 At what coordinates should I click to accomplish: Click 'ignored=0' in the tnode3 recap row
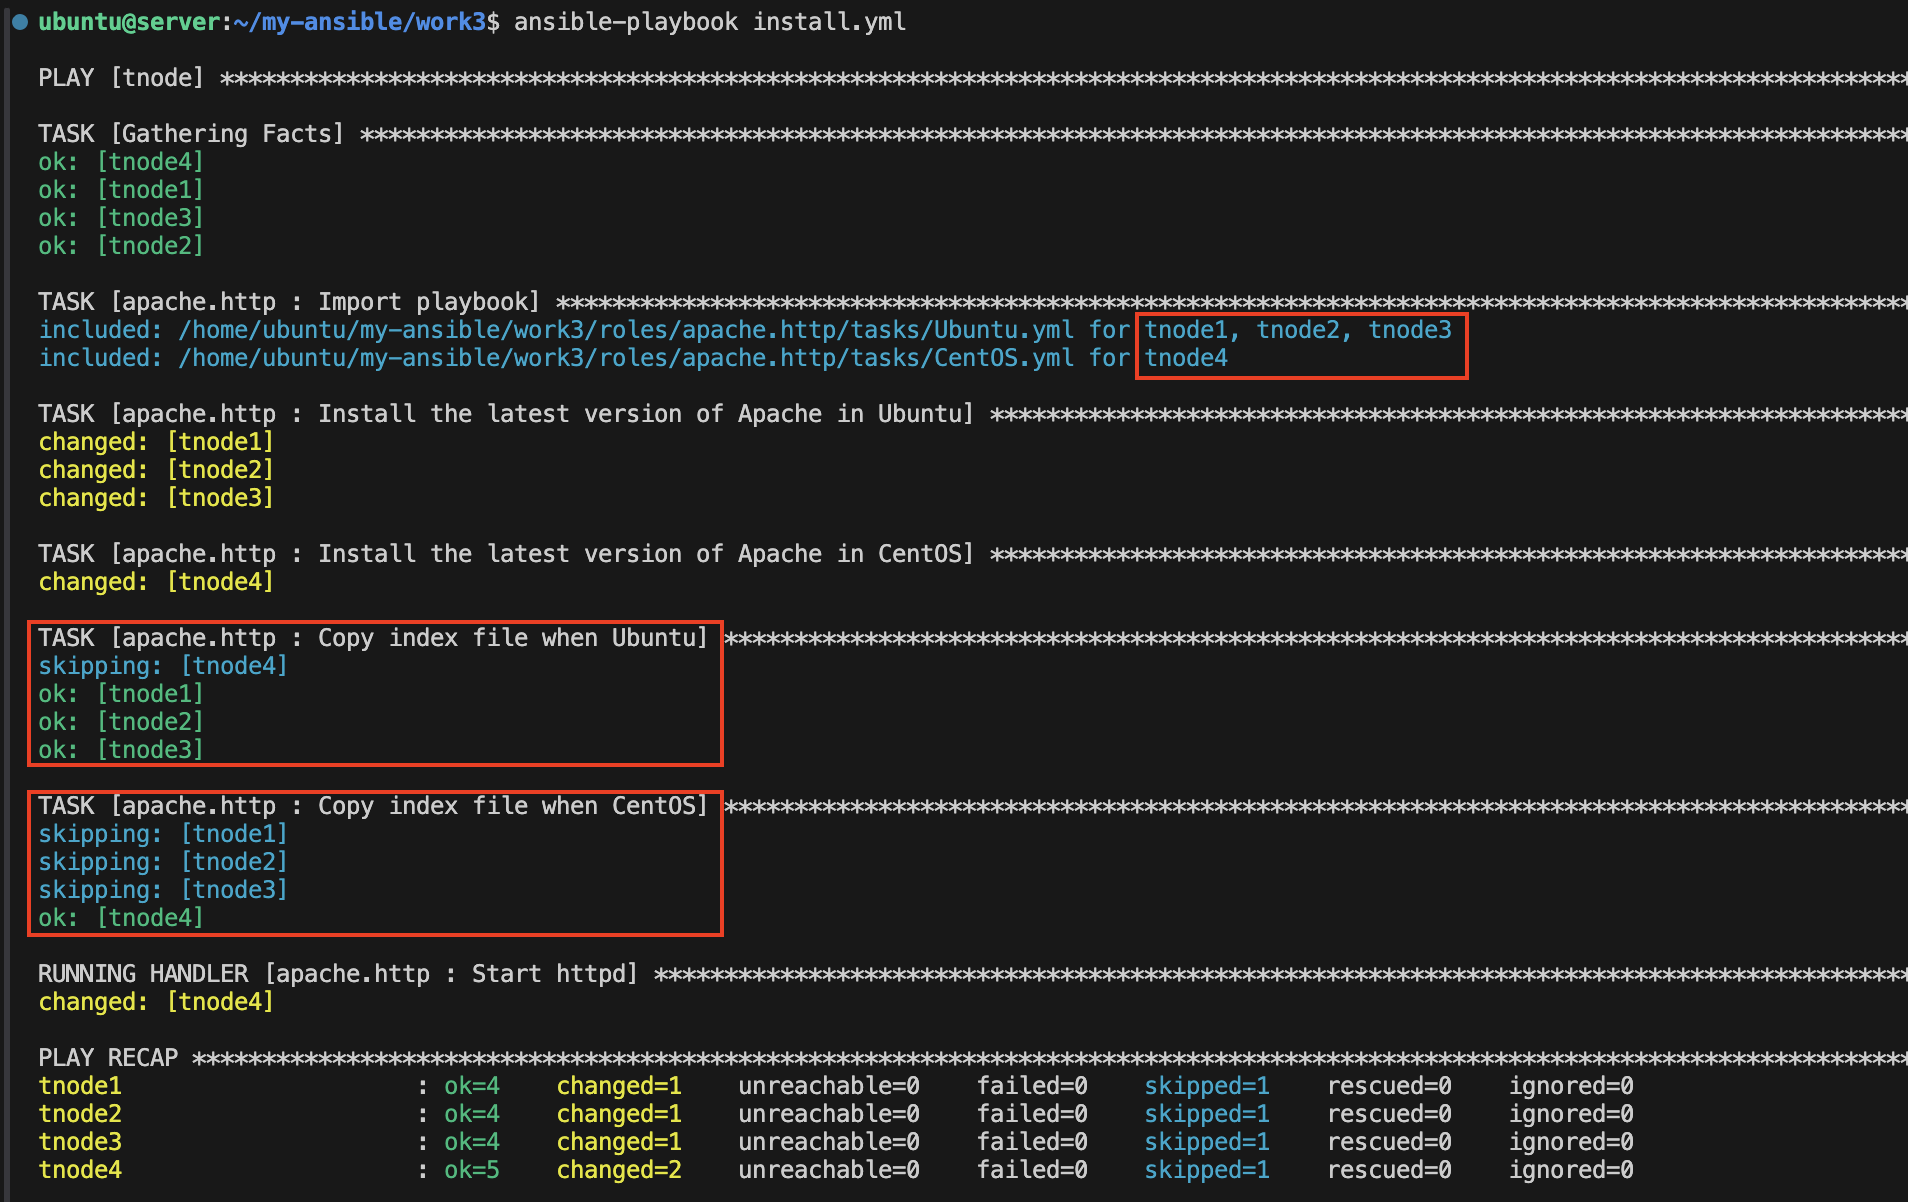(x=1571, y=1142)
